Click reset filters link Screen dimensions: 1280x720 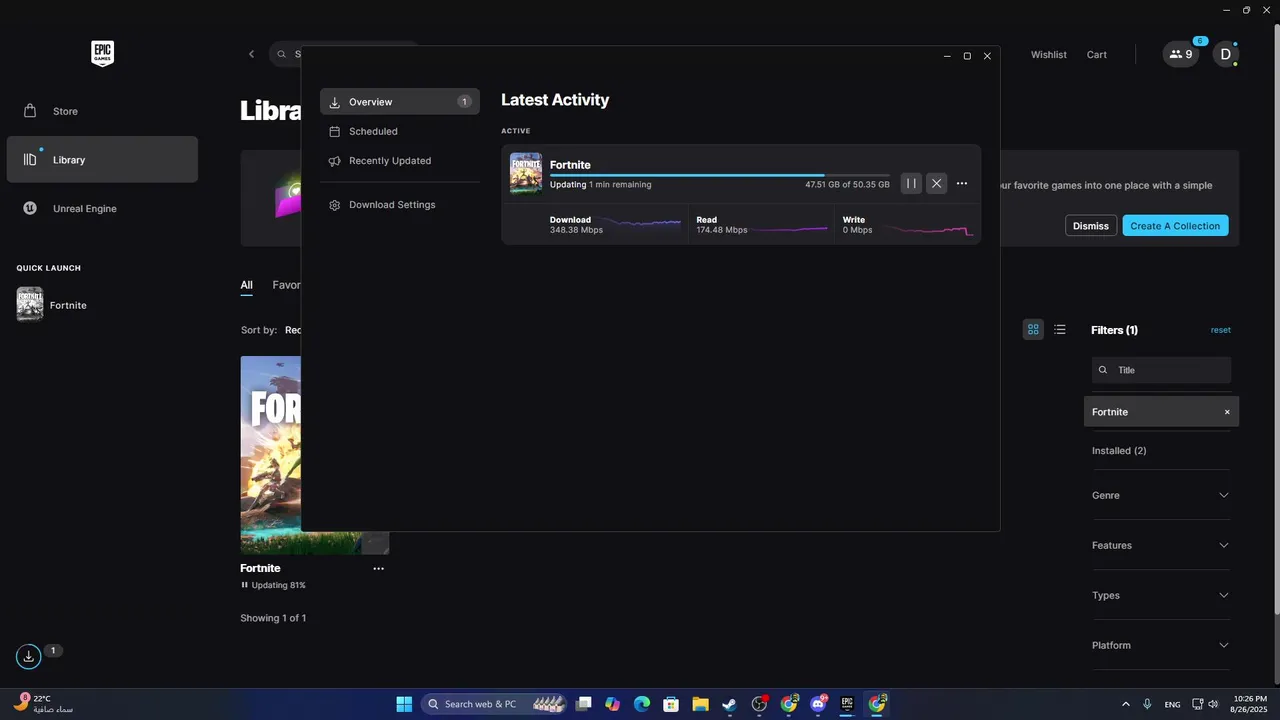tap(1220, 330)
